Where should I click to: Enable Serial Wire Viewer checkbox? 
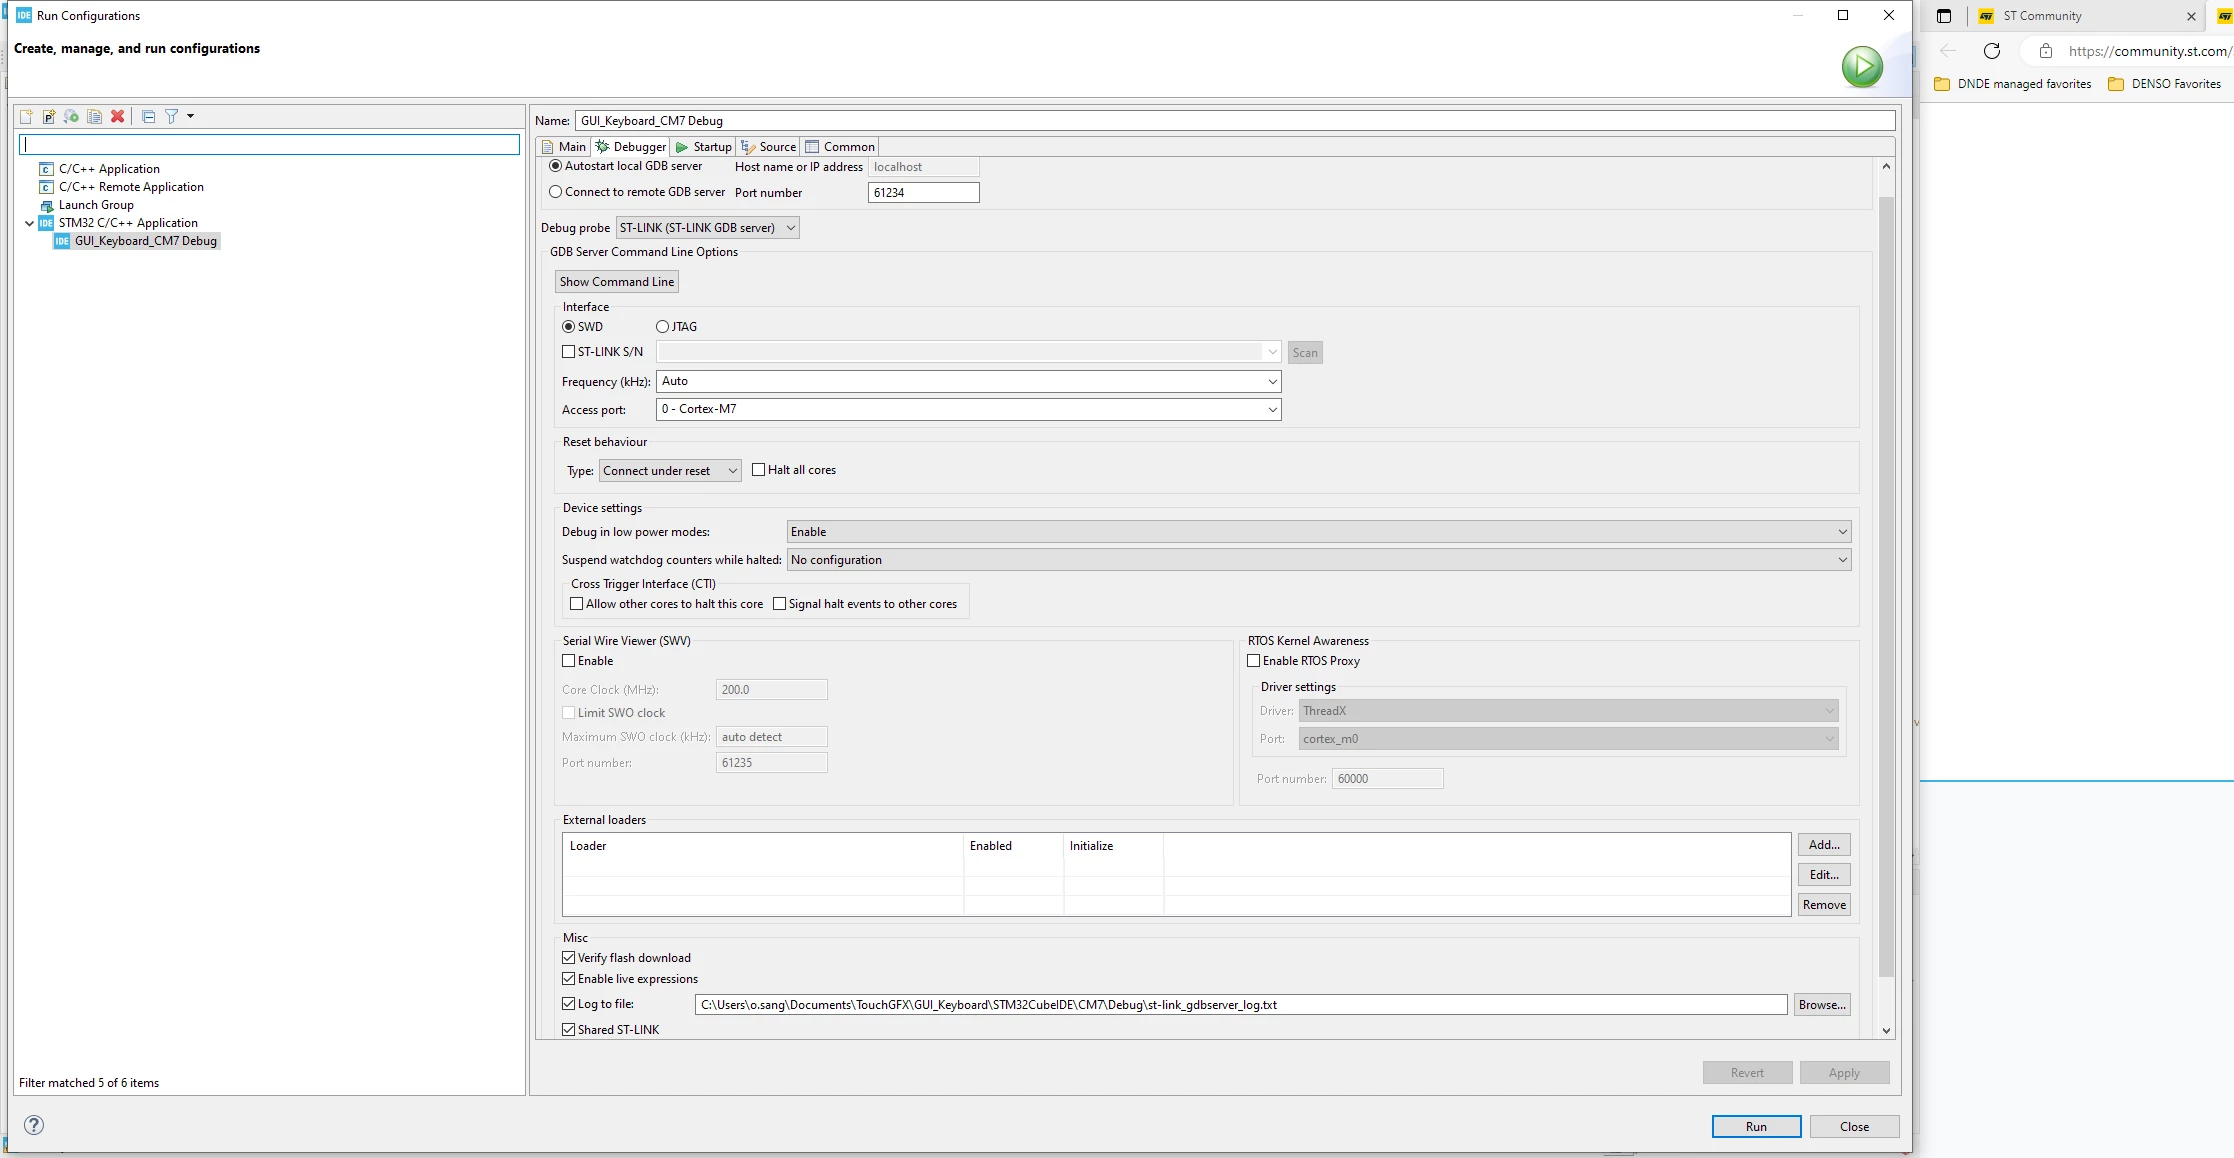tap(569, 661)
